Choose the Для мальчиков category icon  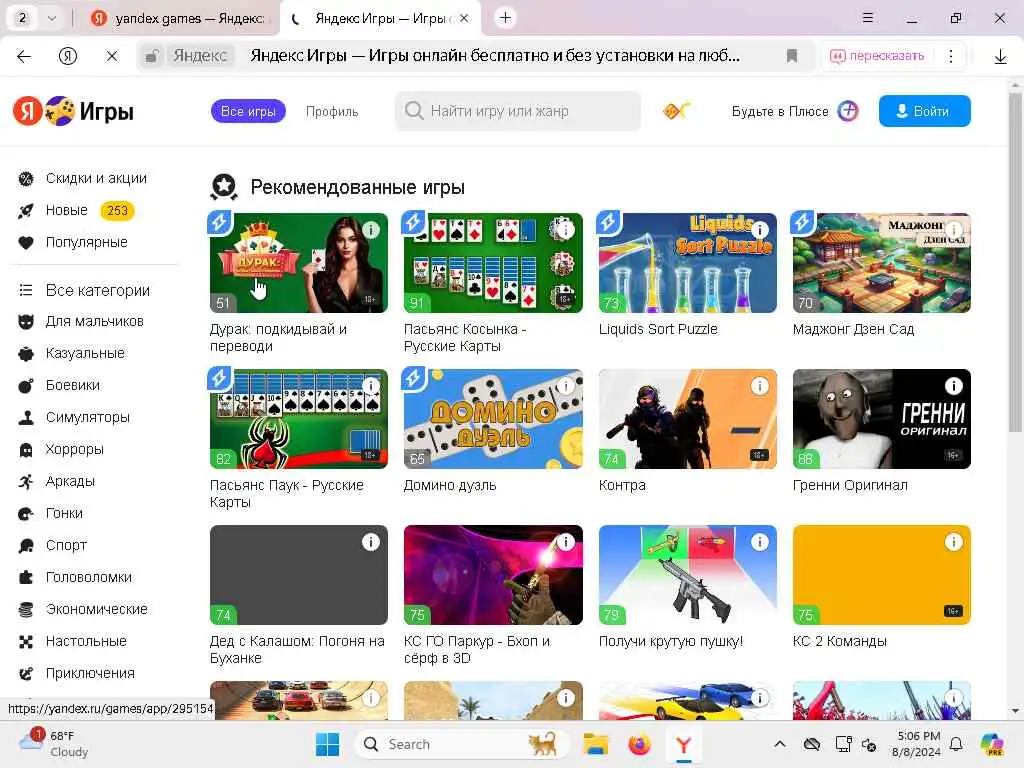pos(25,321)
